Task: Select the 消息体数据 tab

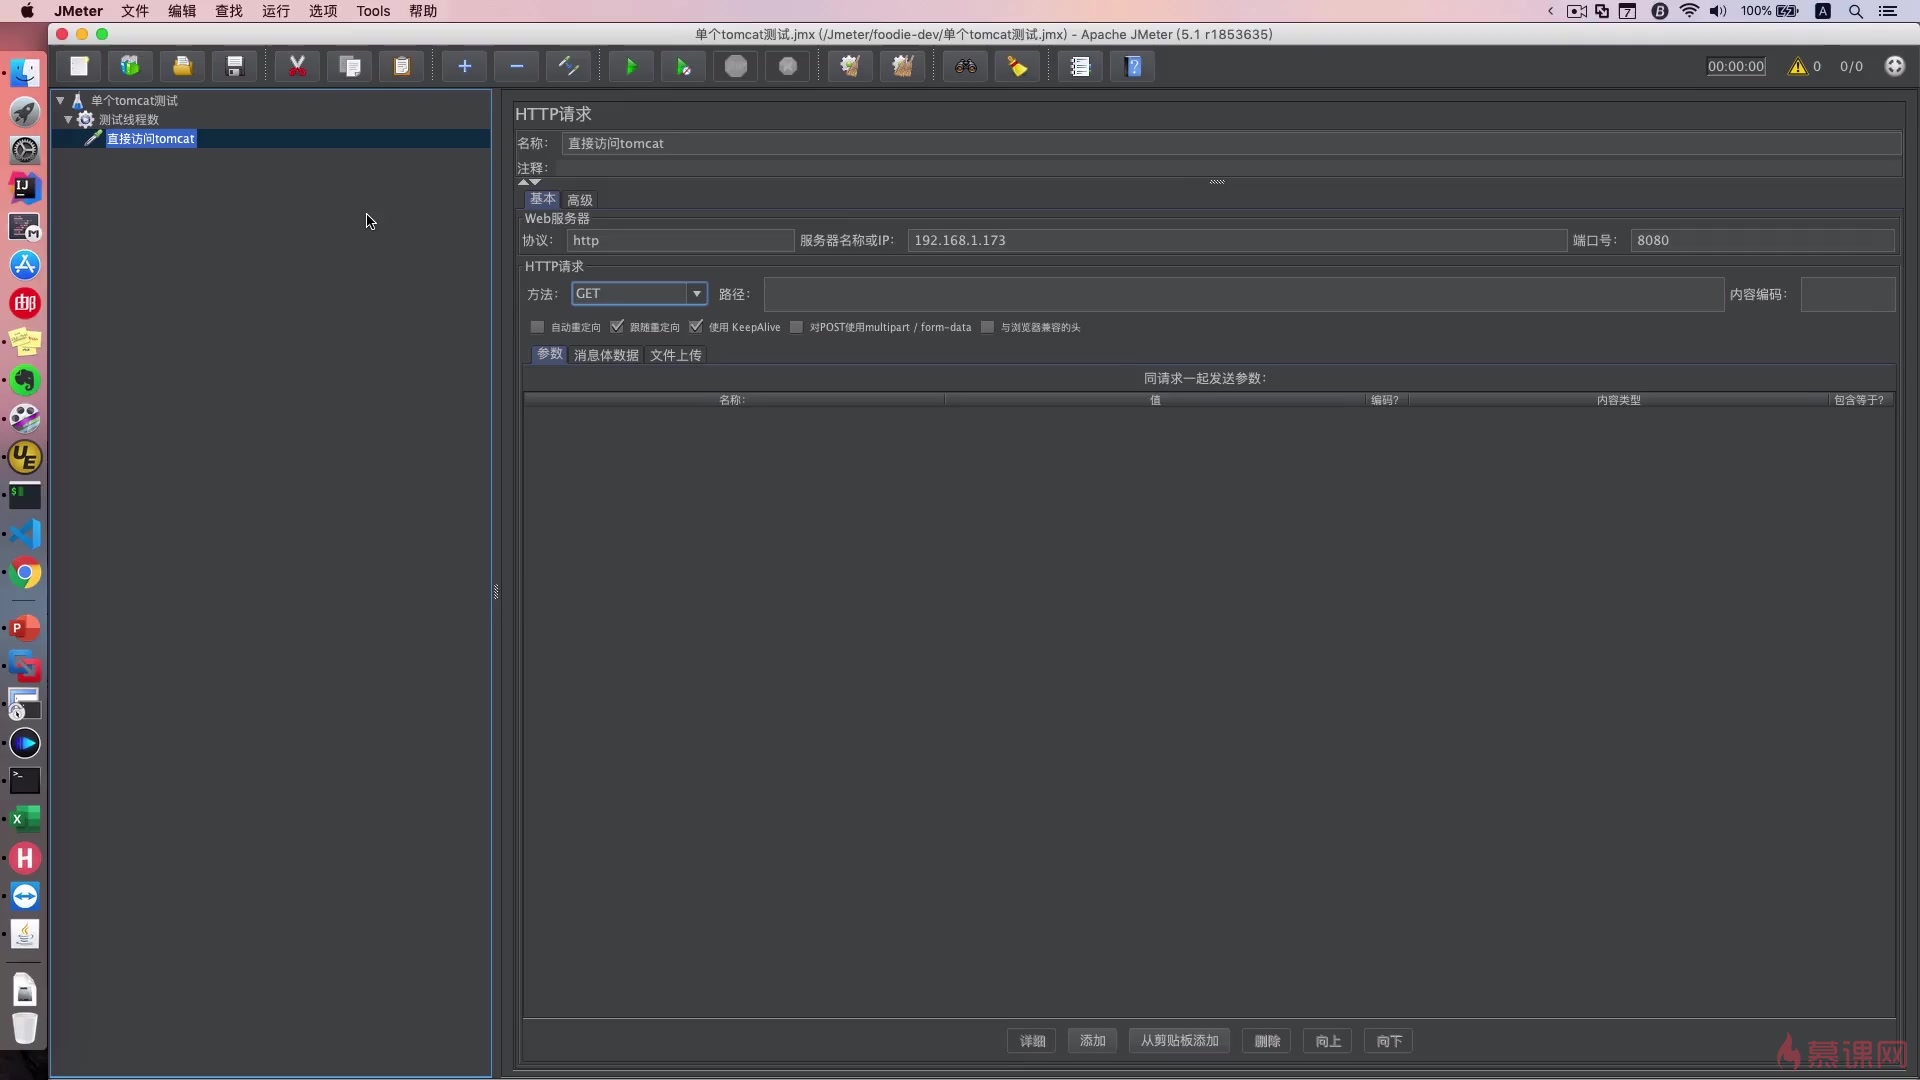Action: [606, 355]
